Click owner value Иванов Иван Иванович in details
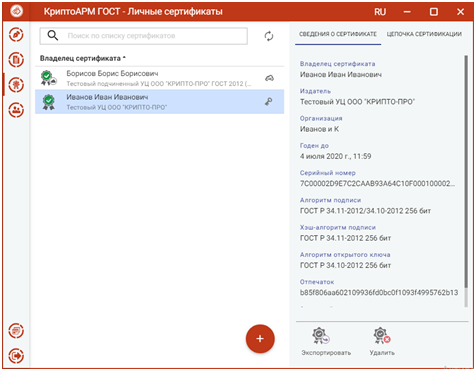476x371 pixels. coord(341,75)
